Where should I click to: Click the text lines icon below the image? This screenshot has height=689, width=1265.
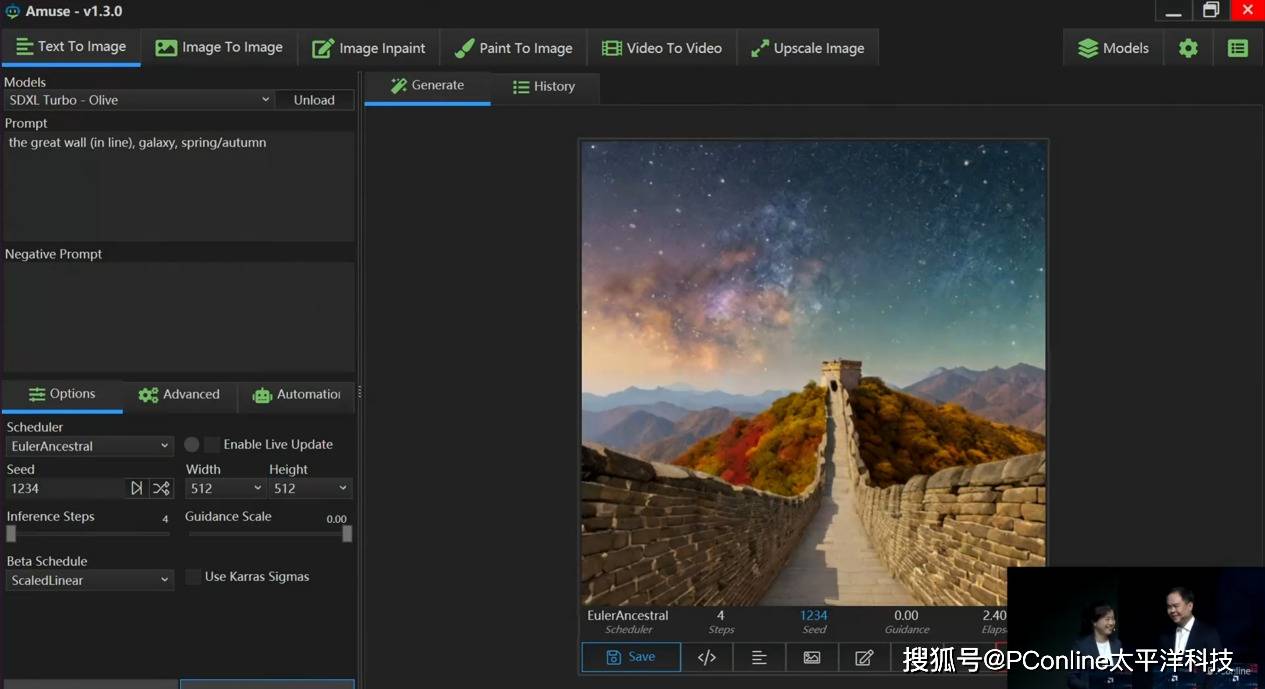tap(759, 657)
